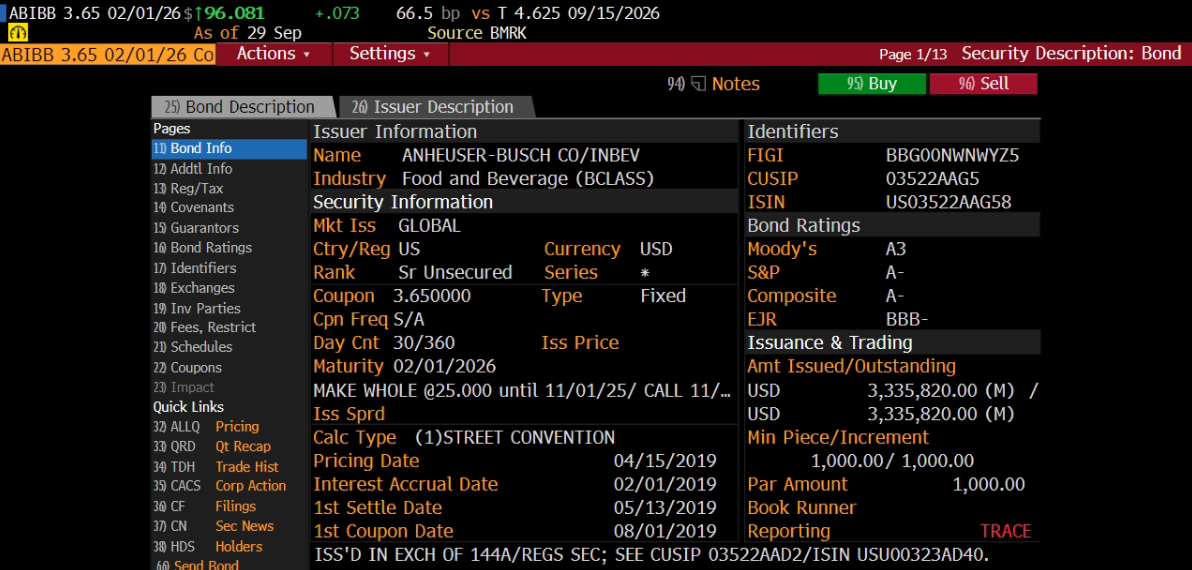This screenshot has height=570, width=1192.
Task: Click the Industry value Food and Beverage
Action: [x=528, y=179]
